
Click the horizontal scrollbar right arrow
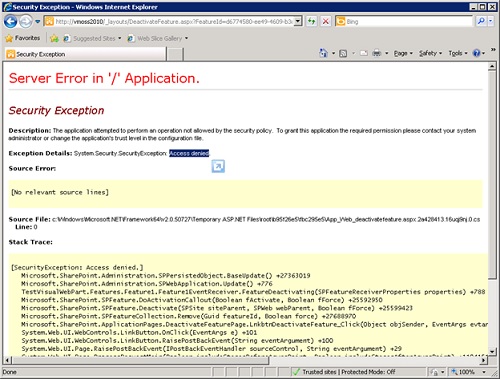coord(484,360)
